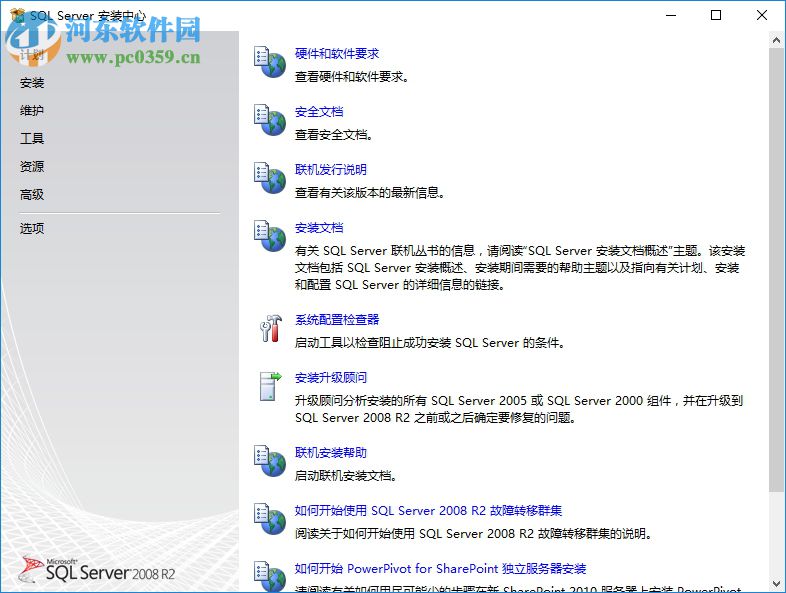Image resolution: width=786 pixels, height=593 pixels.
Task: Click the text 查看有关该版本的最新信息。
Action: click(x=370, y=192)
